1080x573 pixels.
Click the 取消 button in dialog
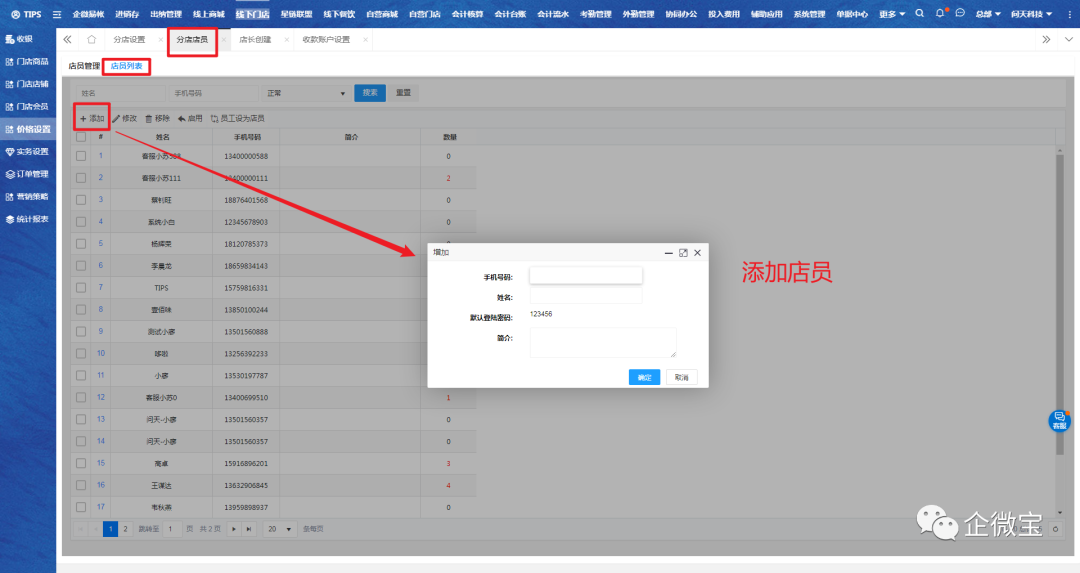[681, 377]
